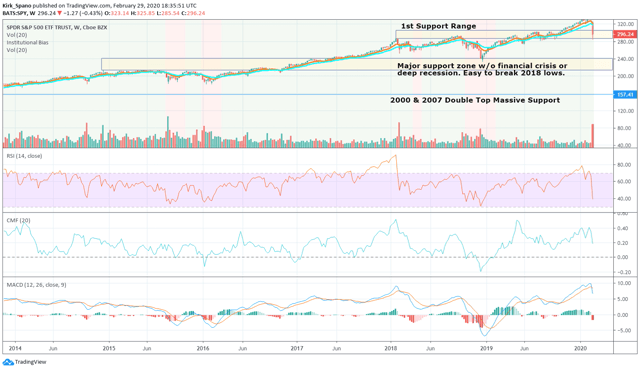This screenshot has height=370, width=640.
Task: Click the 2017 label on time axis
Action: (x=297, y=348)
